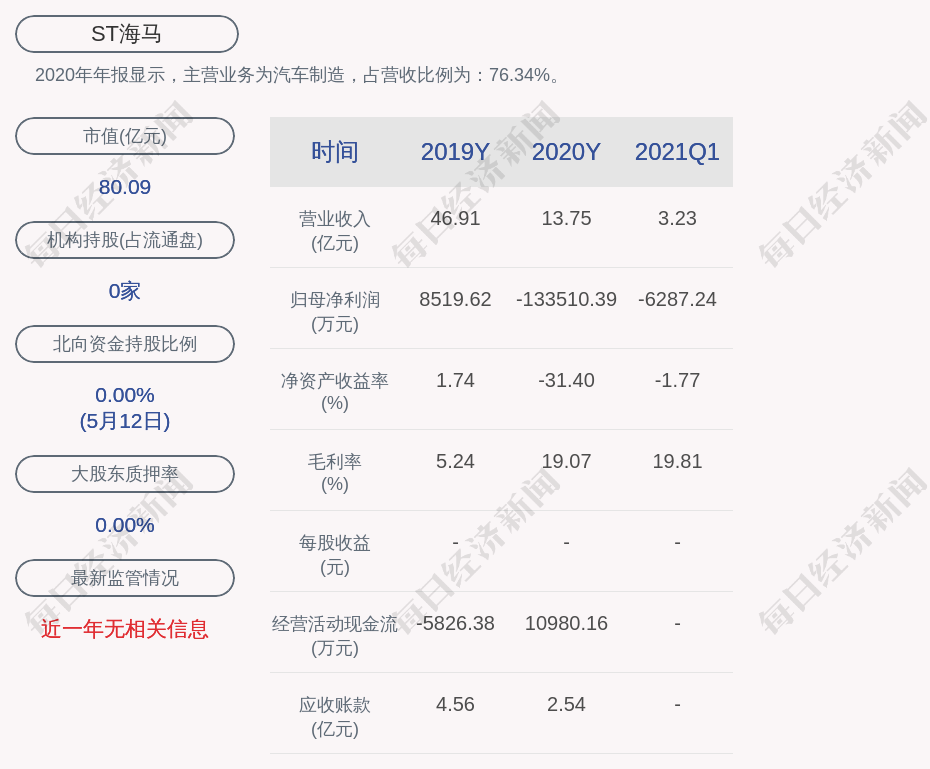Click the 净资产收益率(%) row label
This screenshot has height=769, width=930.
(x=335, y=392)
